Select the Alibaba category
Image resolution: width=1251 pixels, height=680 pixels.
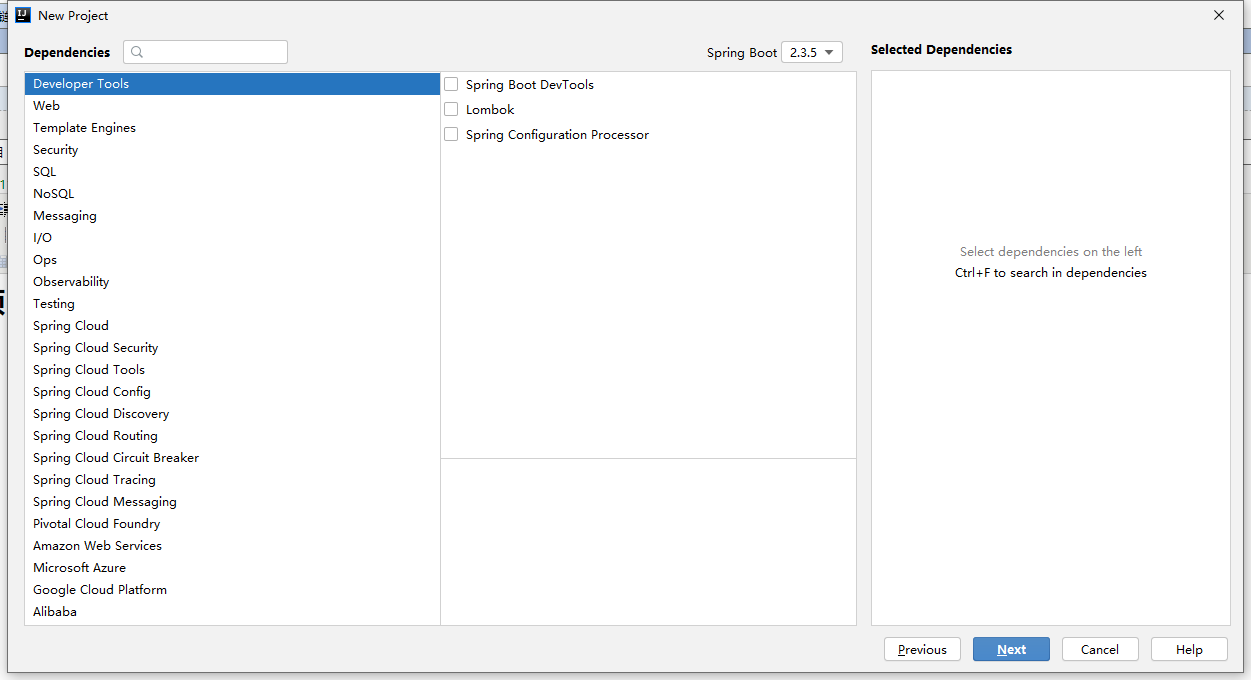click(232, 612)
